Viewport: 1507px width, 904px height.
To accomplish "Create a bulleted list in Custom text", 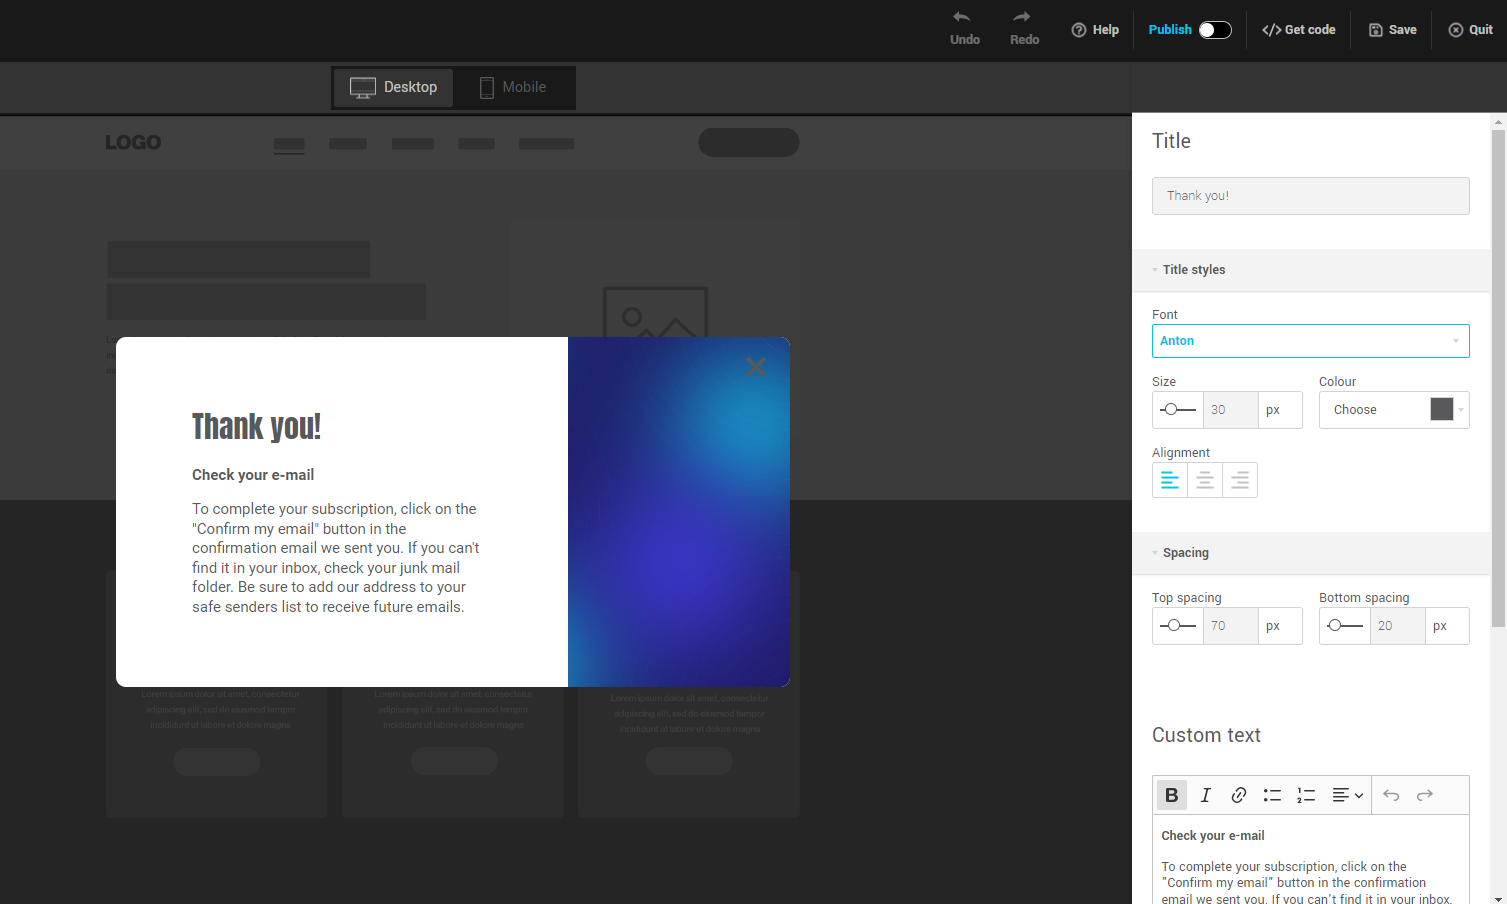I will 1271,795.
